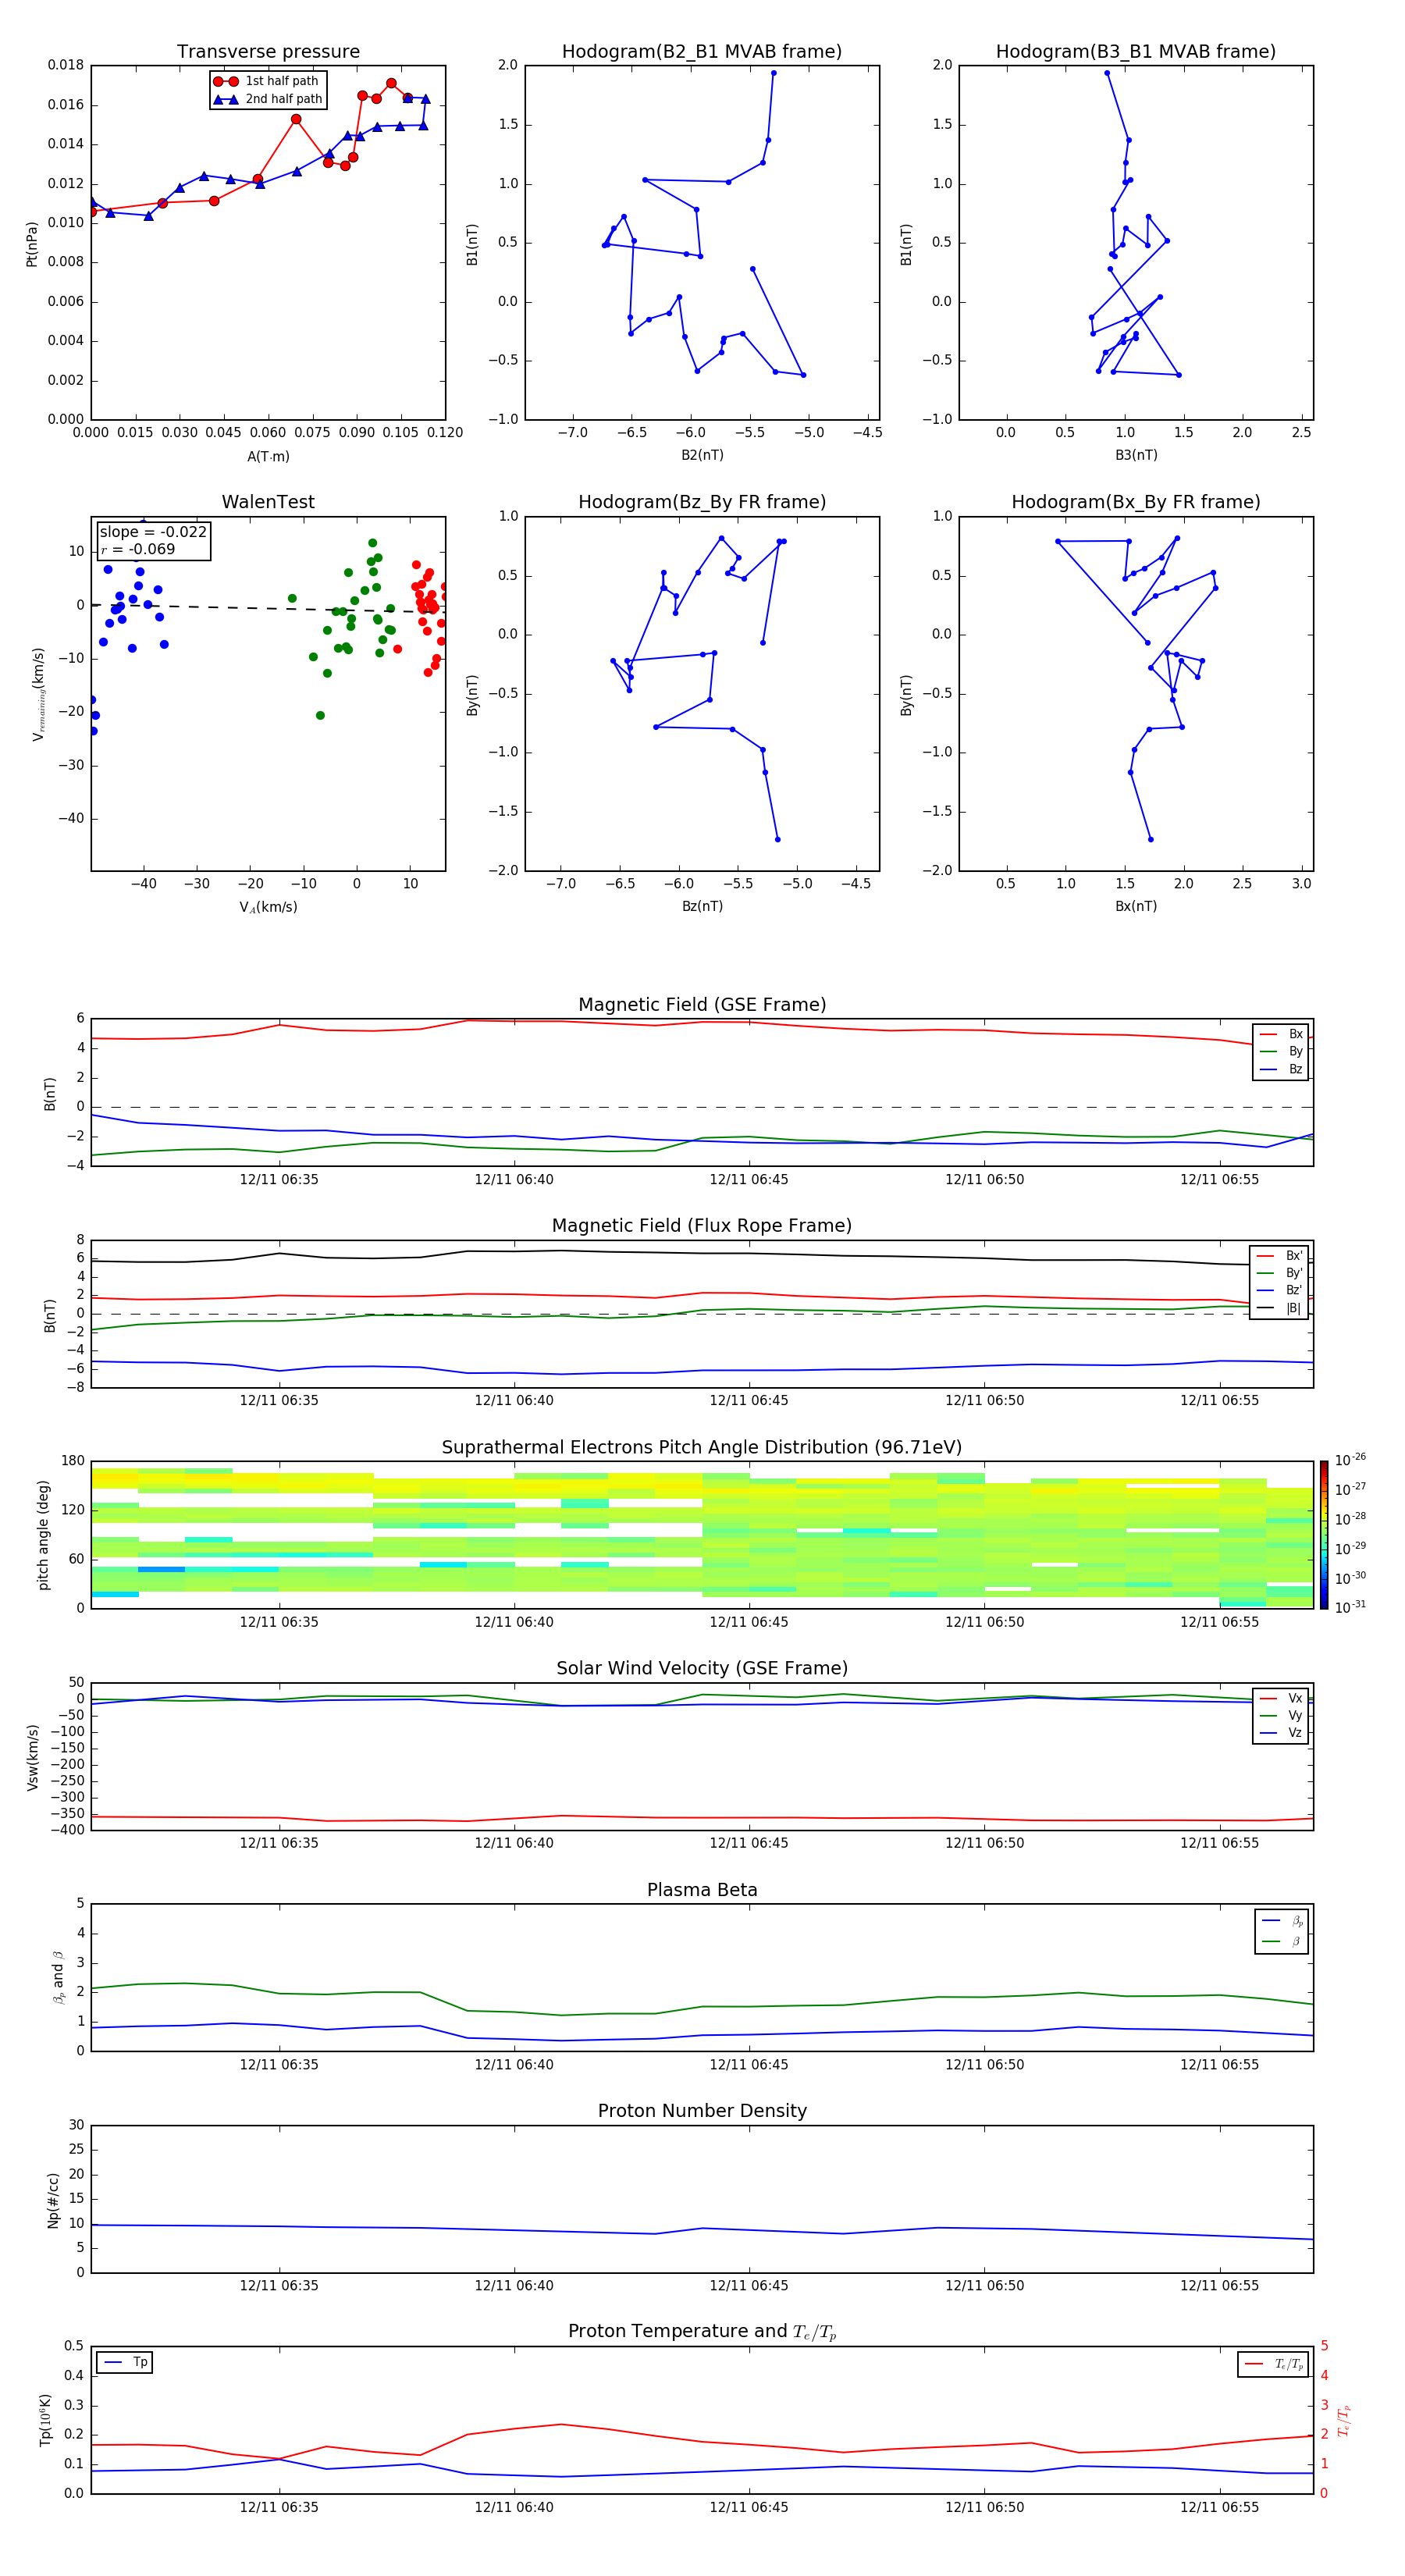Viewport: 1405px width, 2576px height.
Task: Click the 'Transverse pressure' plot title
Action: point(268,51)
